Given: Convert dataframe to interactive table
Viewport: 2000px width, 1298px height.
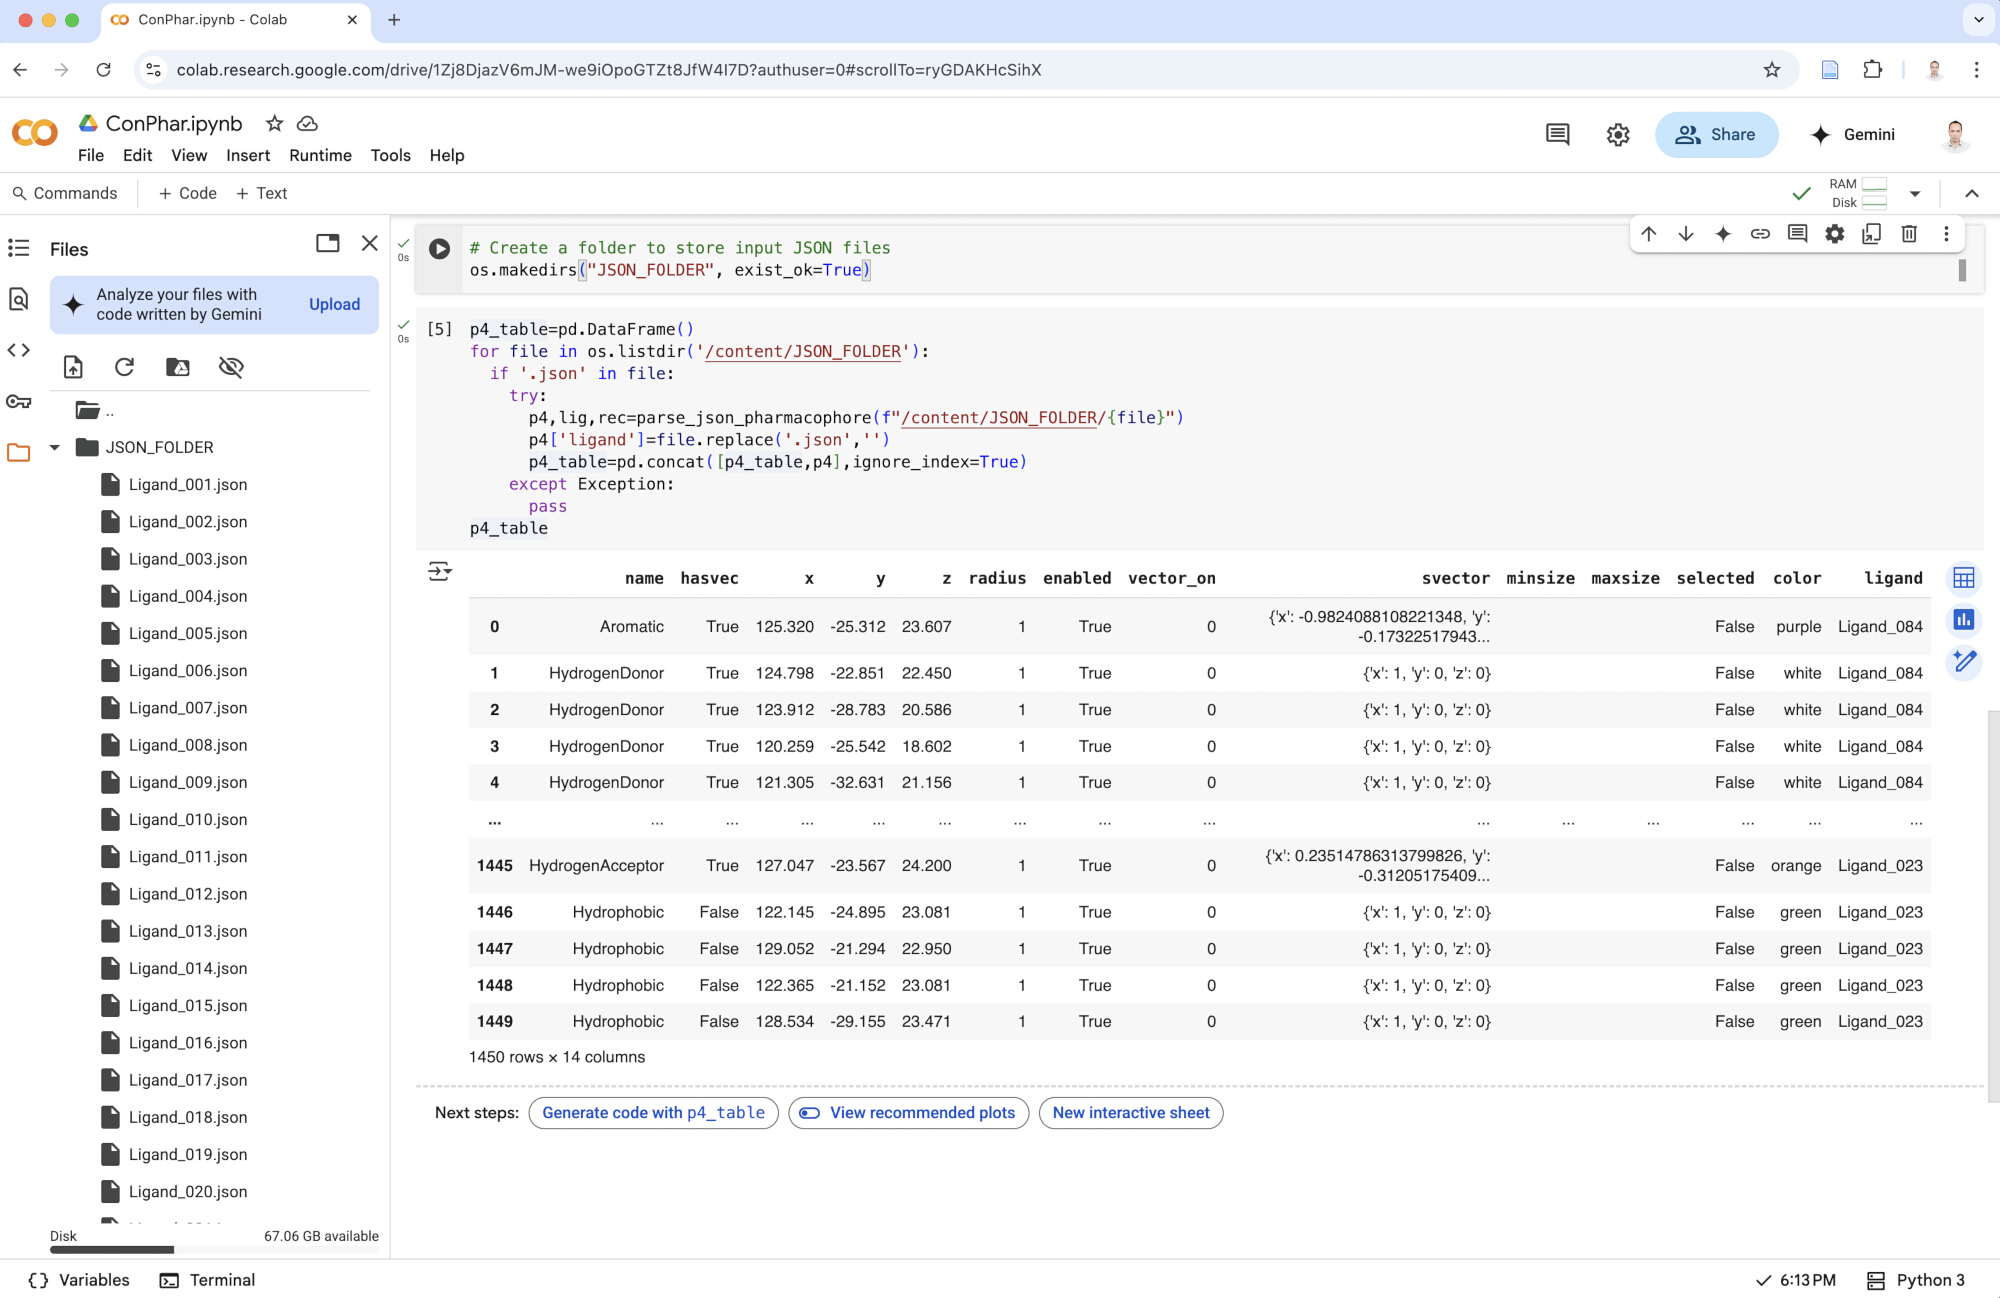Looking at the screenshot, I should point(1964,578).
